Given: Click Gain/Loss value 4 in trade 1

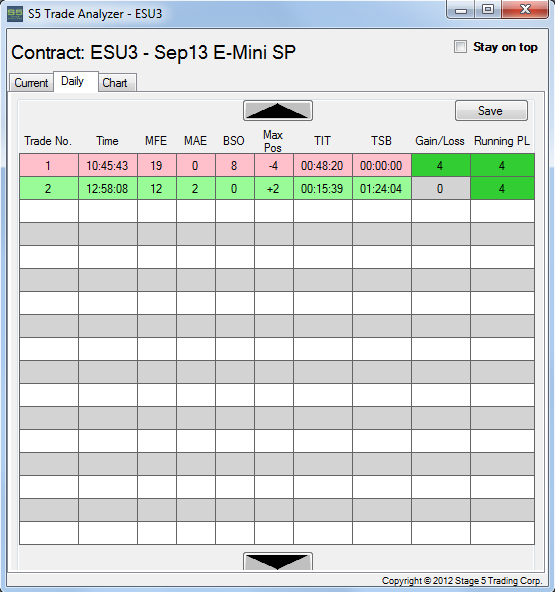Looking at the screenshot, I should point(441,165).
